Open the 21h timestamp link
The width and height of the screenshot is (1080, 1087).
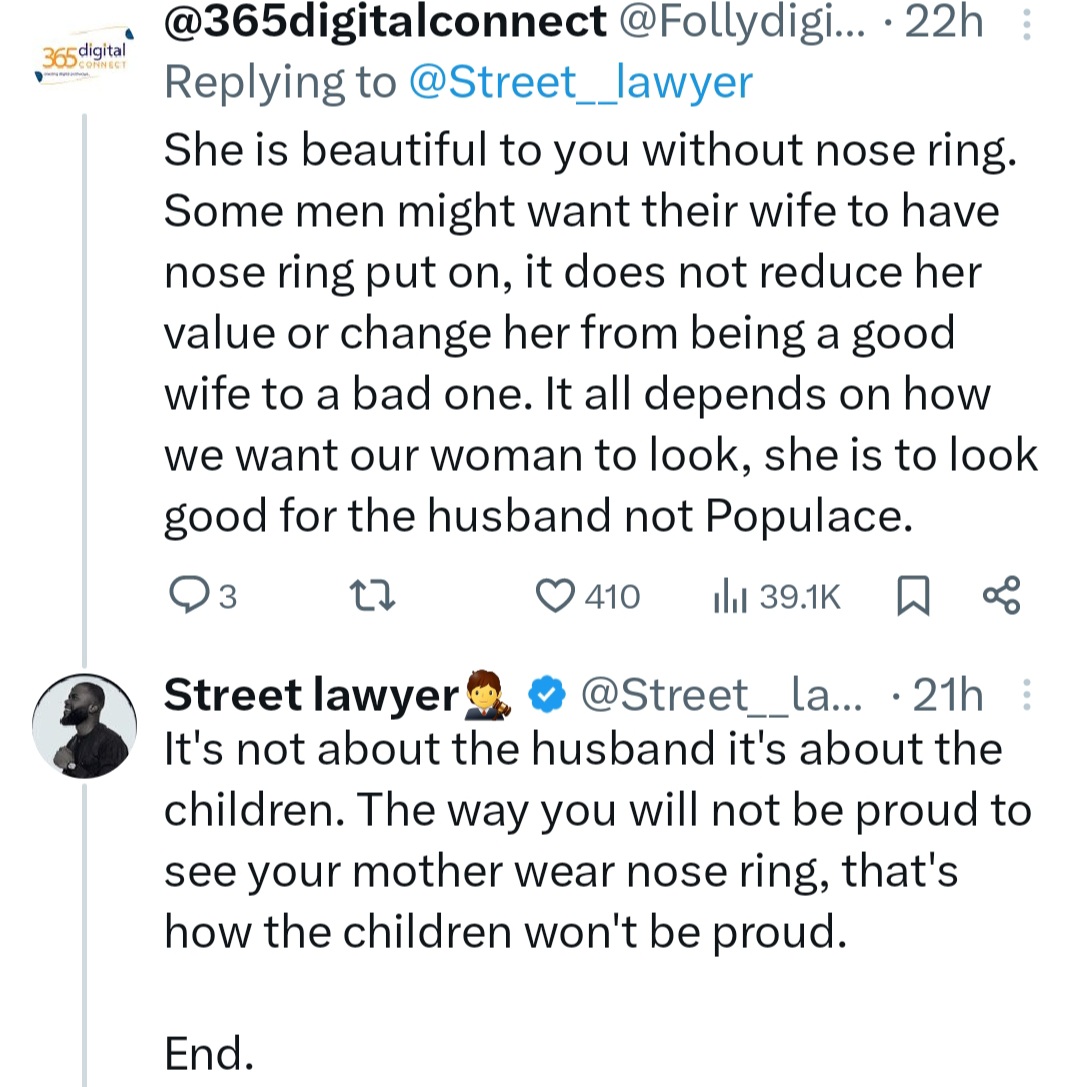tap(948, 695)
